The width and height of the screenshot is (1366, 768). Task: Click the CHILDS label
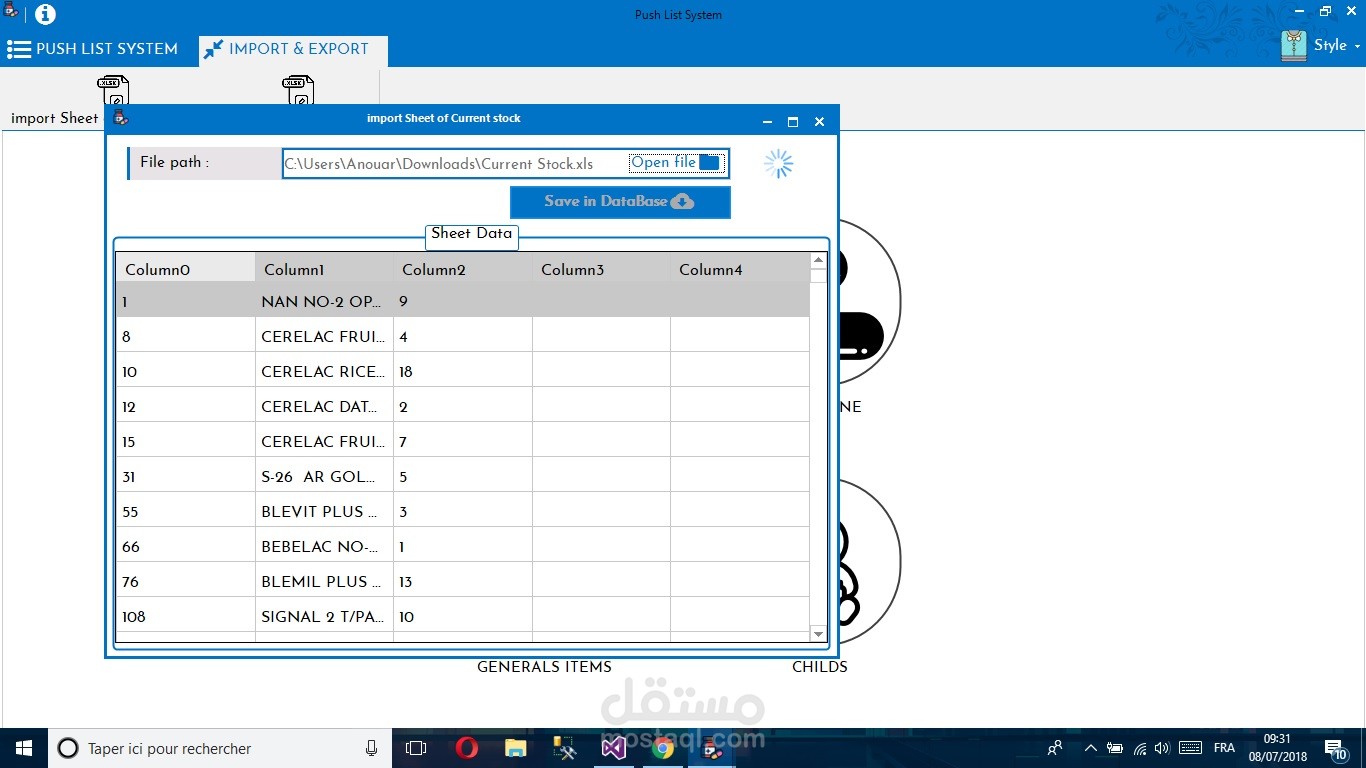tap(820, 667)
